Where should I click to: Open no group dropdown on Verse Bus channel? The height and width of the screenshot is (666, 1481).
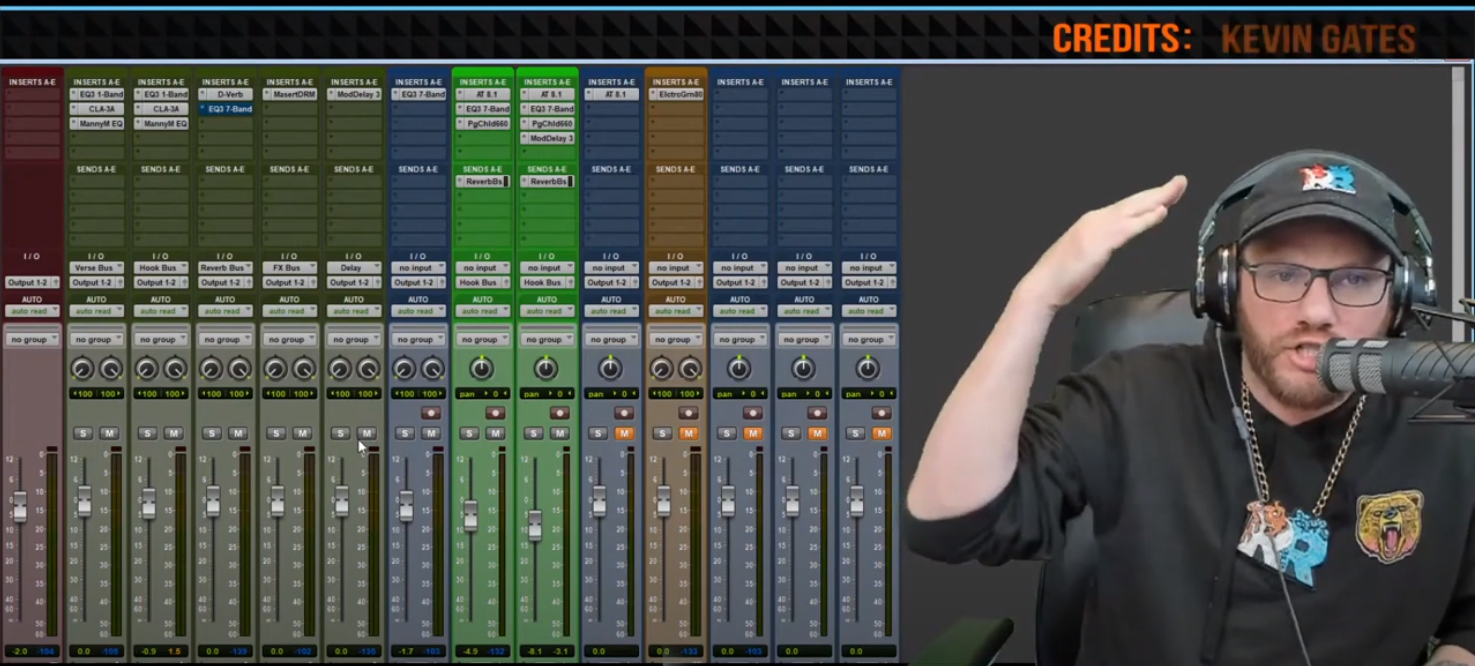tap(97, 340)
